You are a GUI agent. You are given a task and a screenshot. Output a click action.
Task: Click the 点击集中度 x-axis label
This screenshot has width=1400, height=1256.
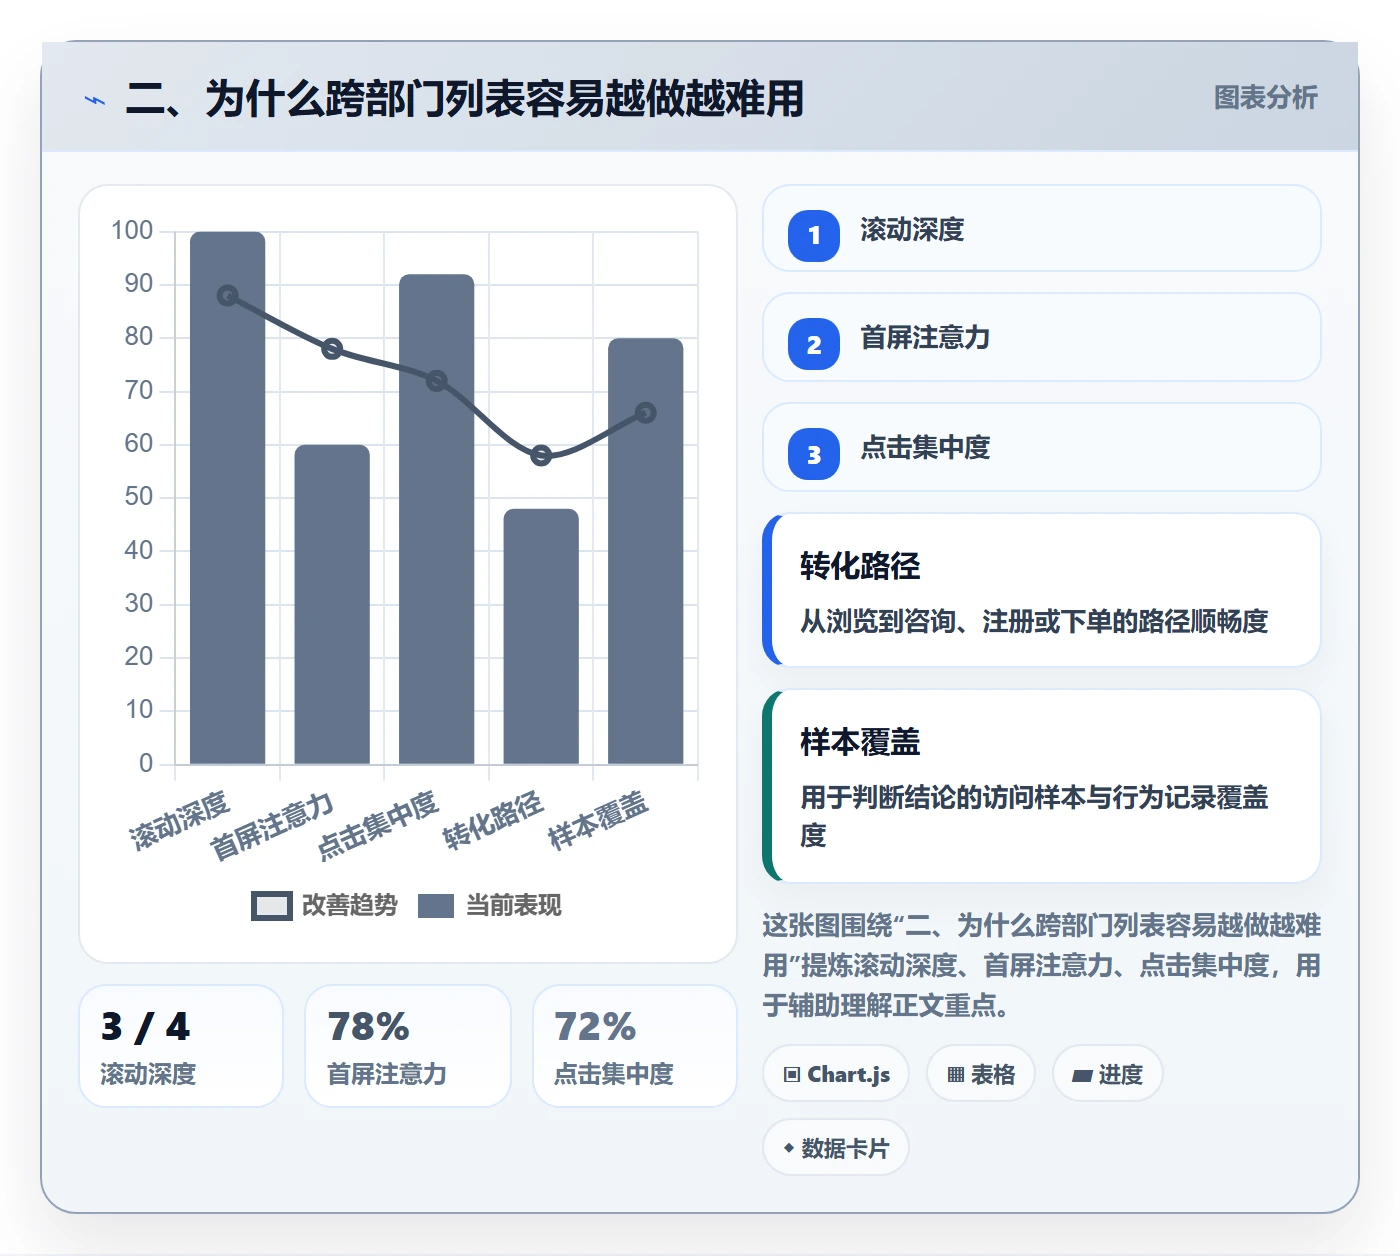(377, 826)
